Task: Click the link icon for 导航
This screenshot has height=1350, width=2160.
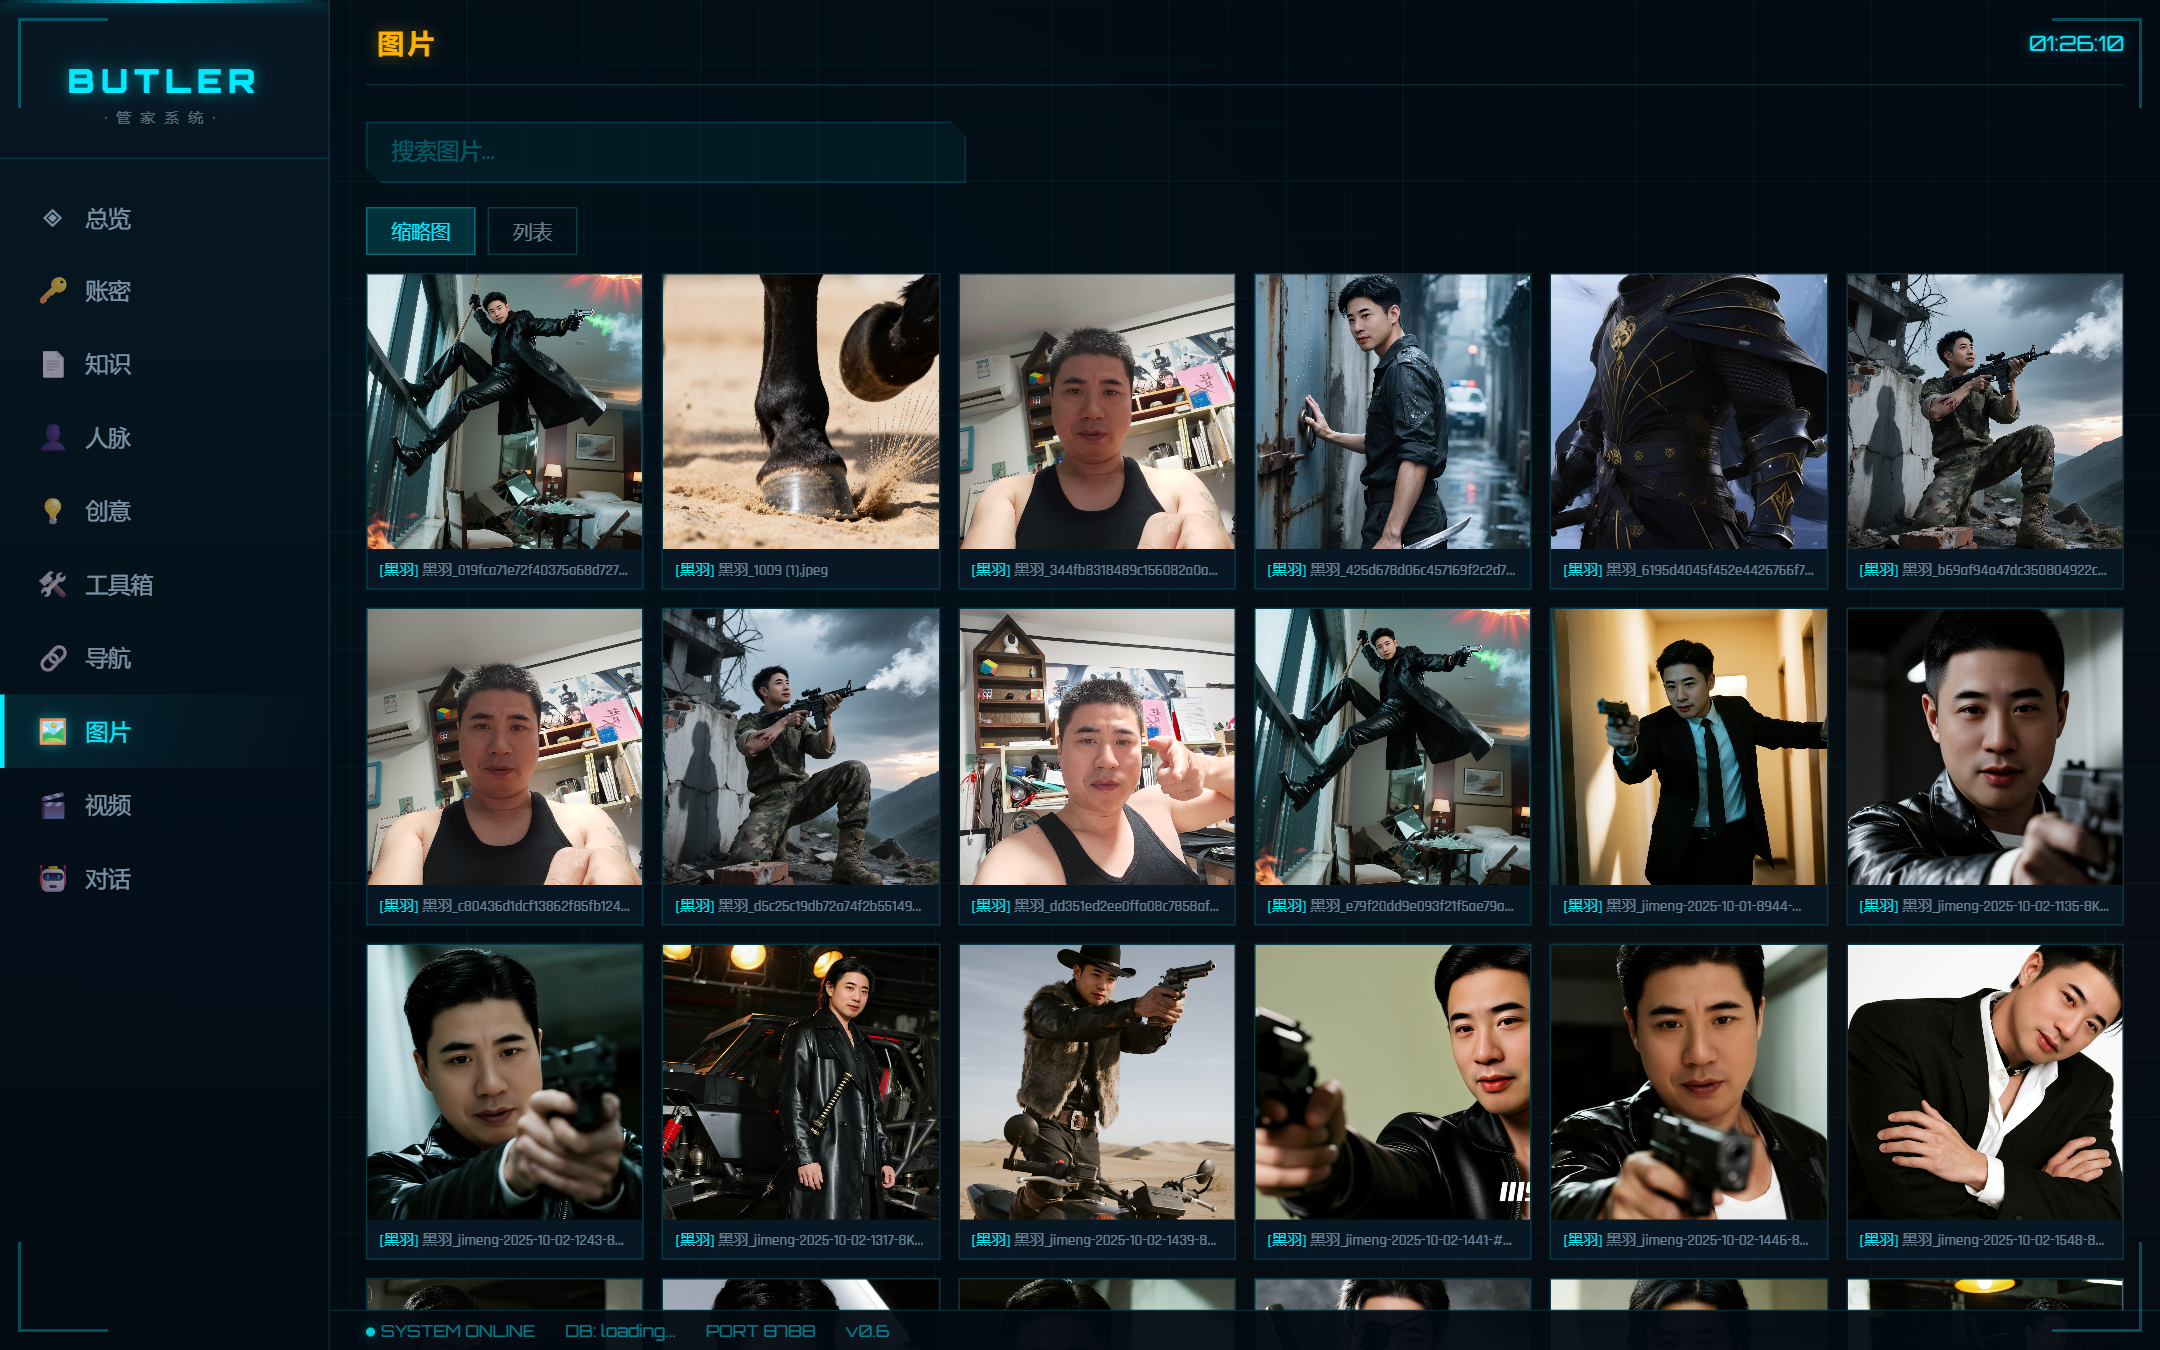Action: coord(53,658)
